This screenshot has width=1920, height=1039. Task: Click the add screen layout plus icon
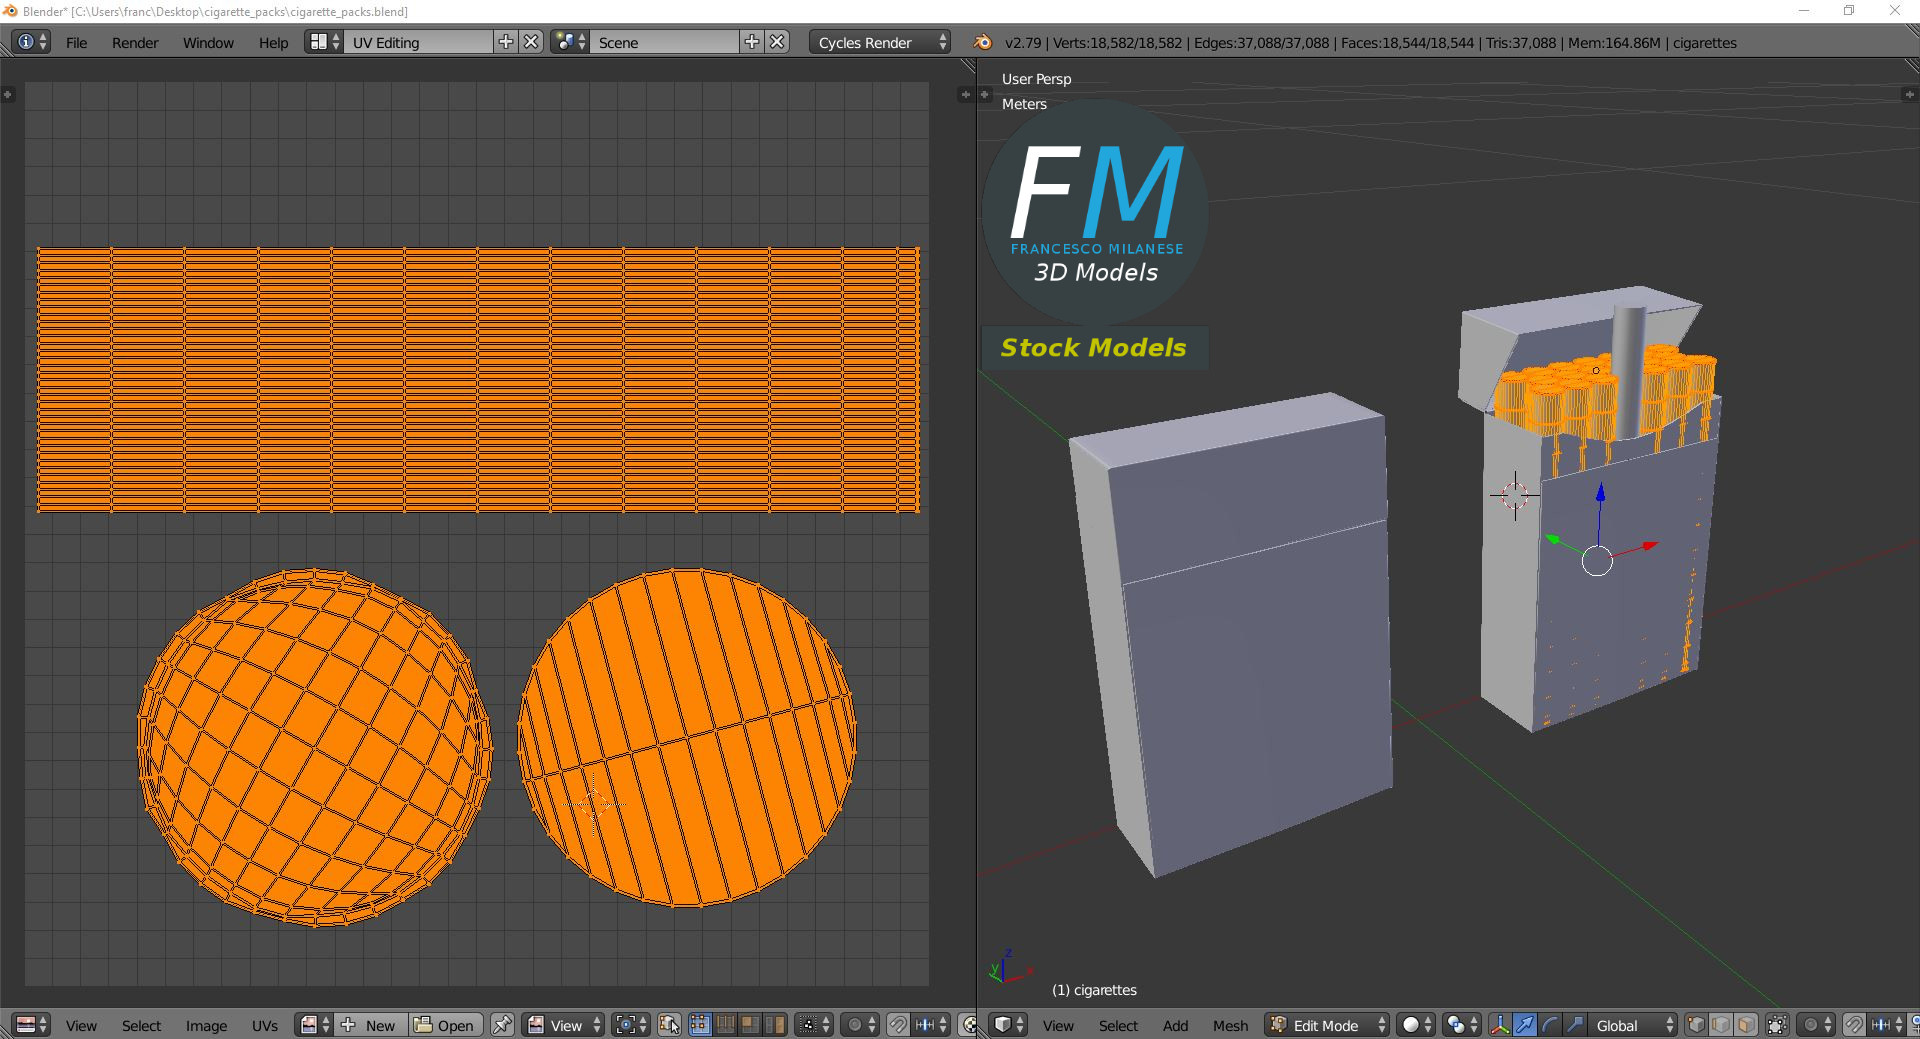tap(506, 42)
